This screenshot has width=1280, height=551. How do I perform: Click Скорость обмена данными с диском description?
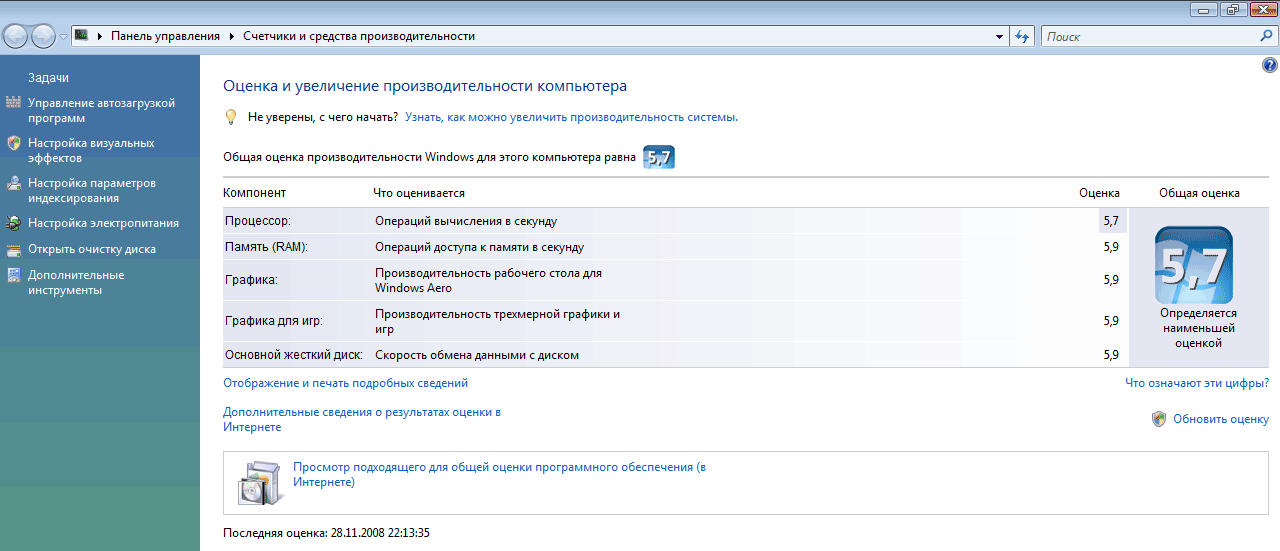pyautogui.click(x=477, y=355)
